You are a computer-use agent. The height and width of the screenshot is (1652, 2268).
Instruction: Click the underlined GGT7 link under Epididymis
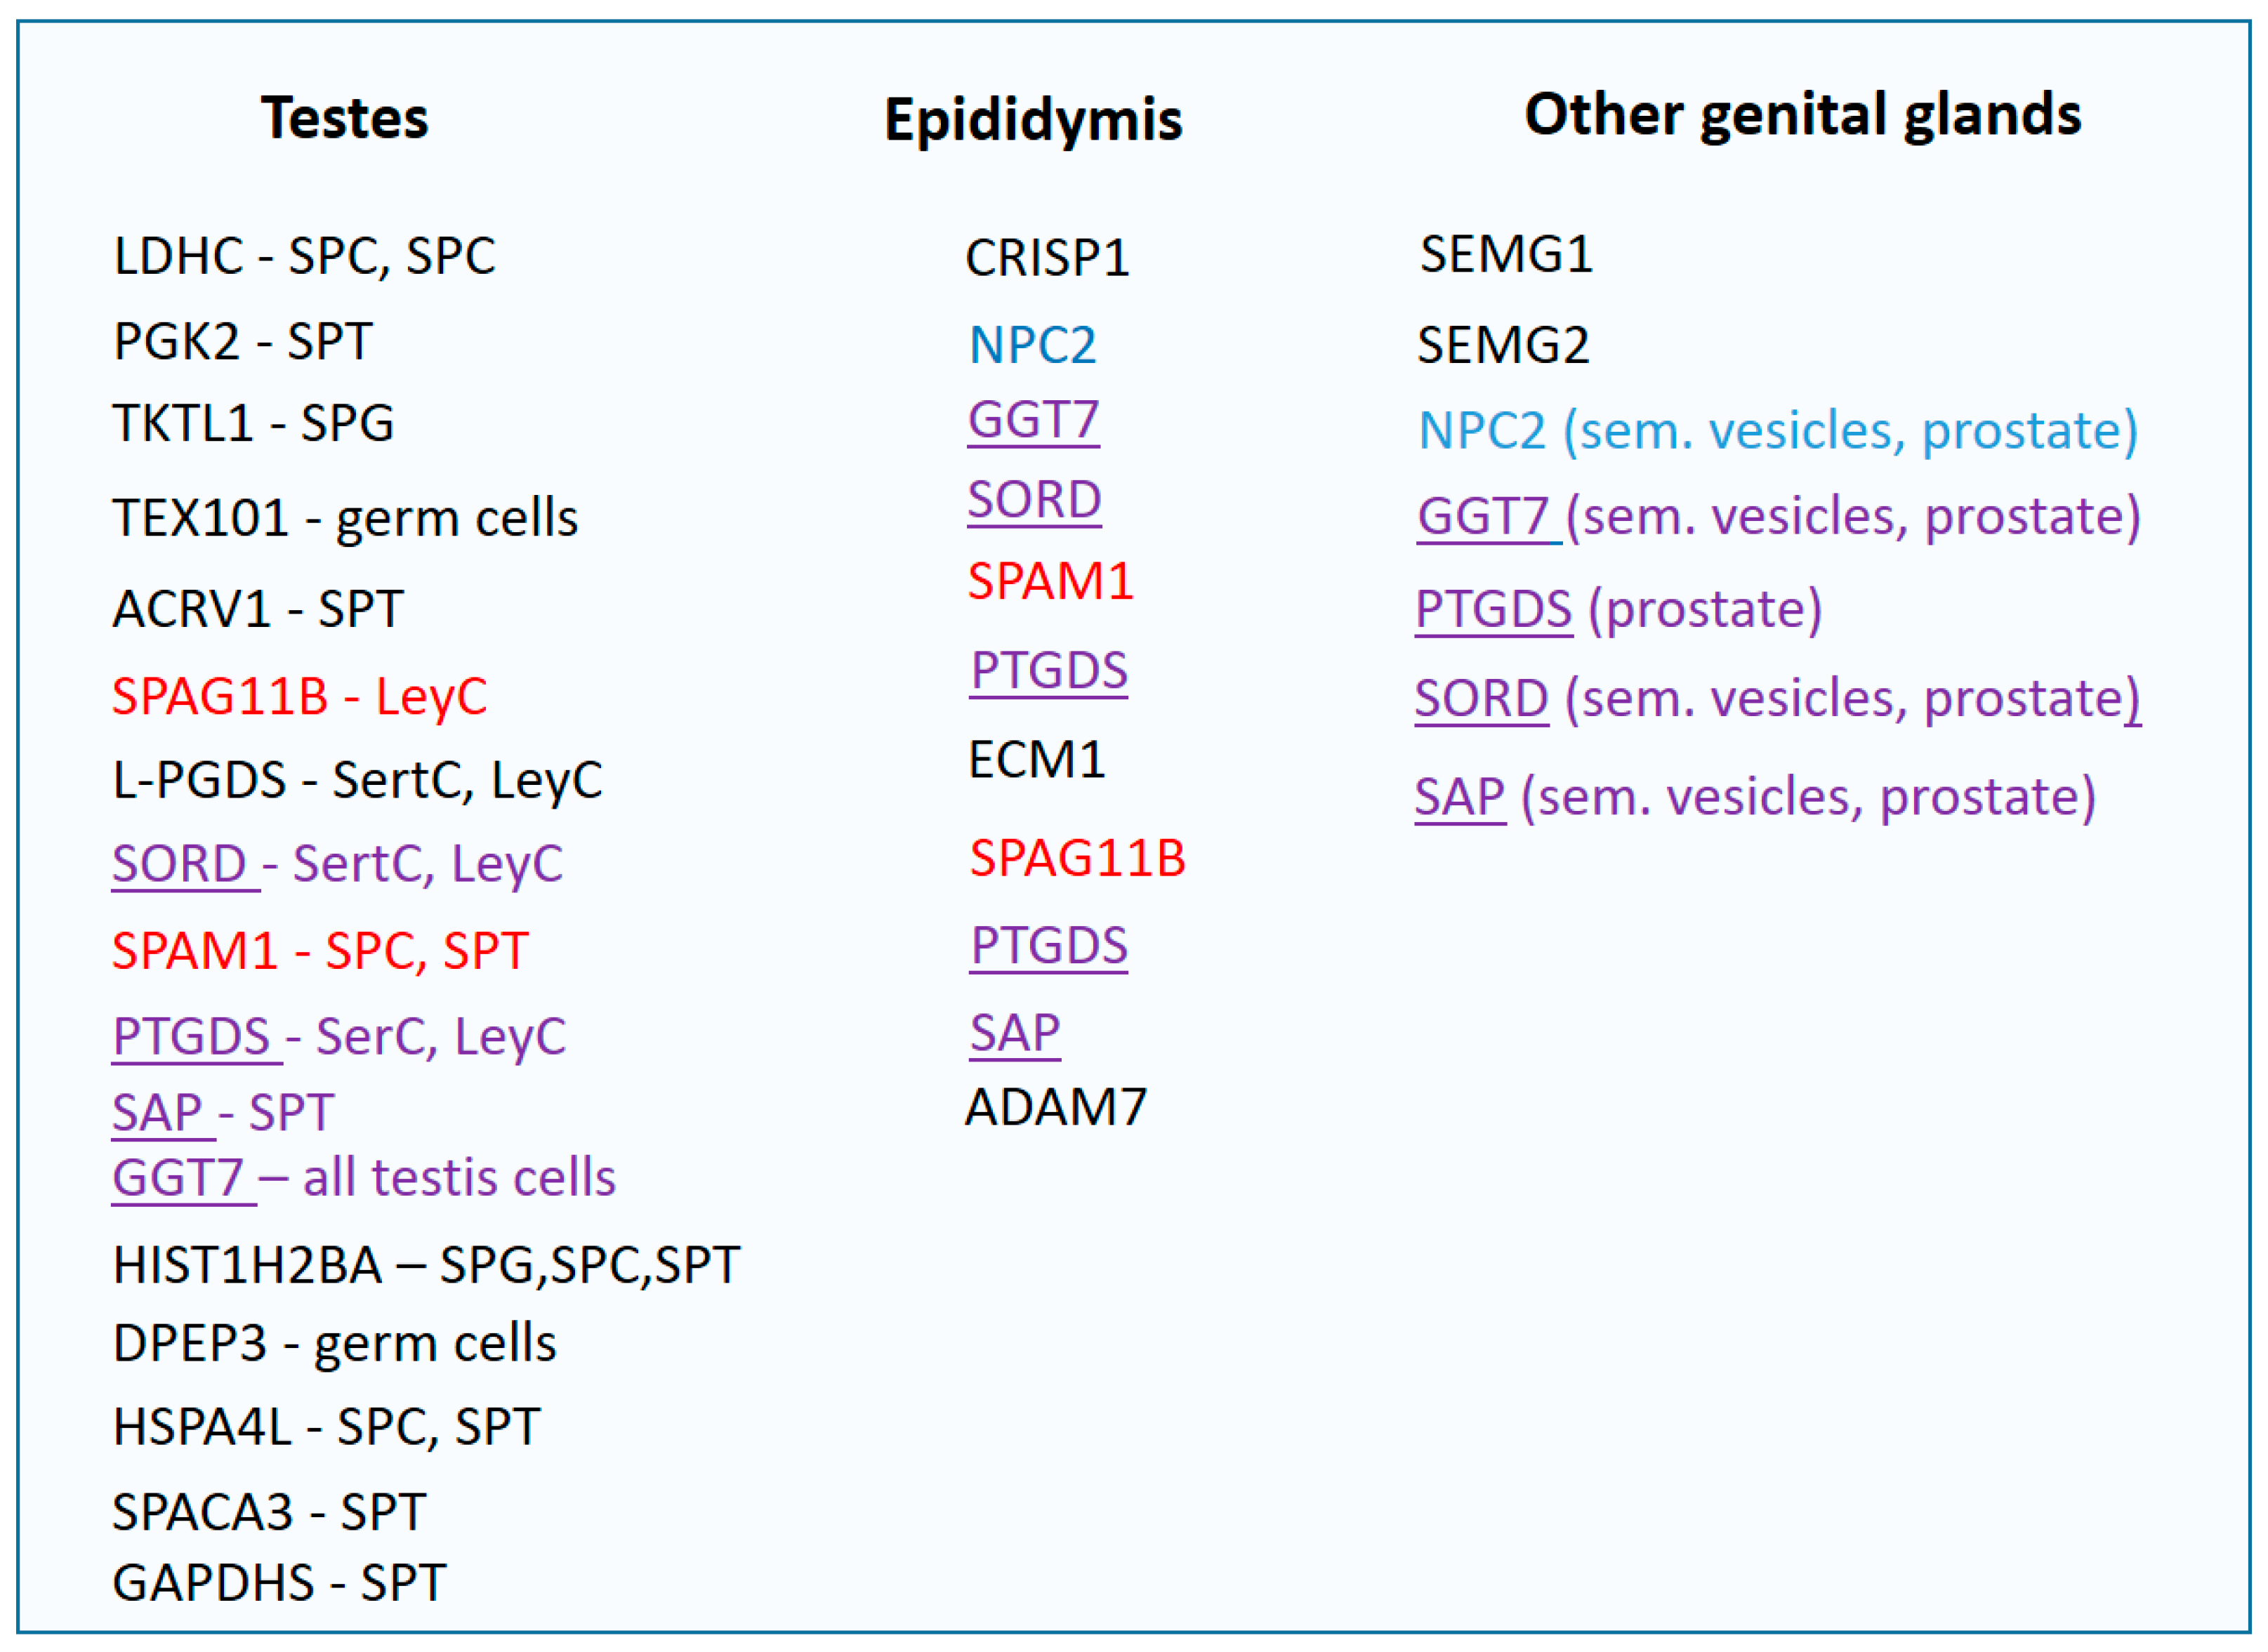1033,420
